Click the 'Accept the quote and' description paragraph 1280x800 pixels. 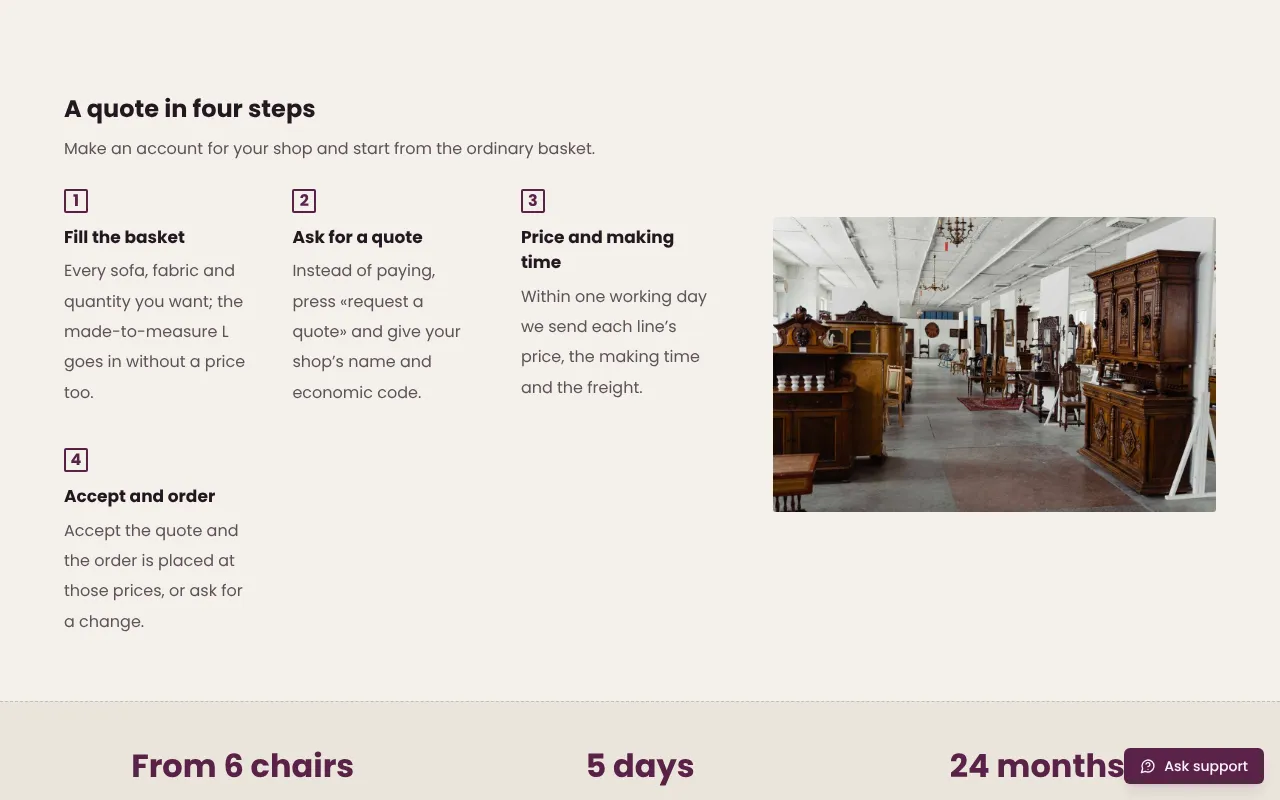point(154,575)
